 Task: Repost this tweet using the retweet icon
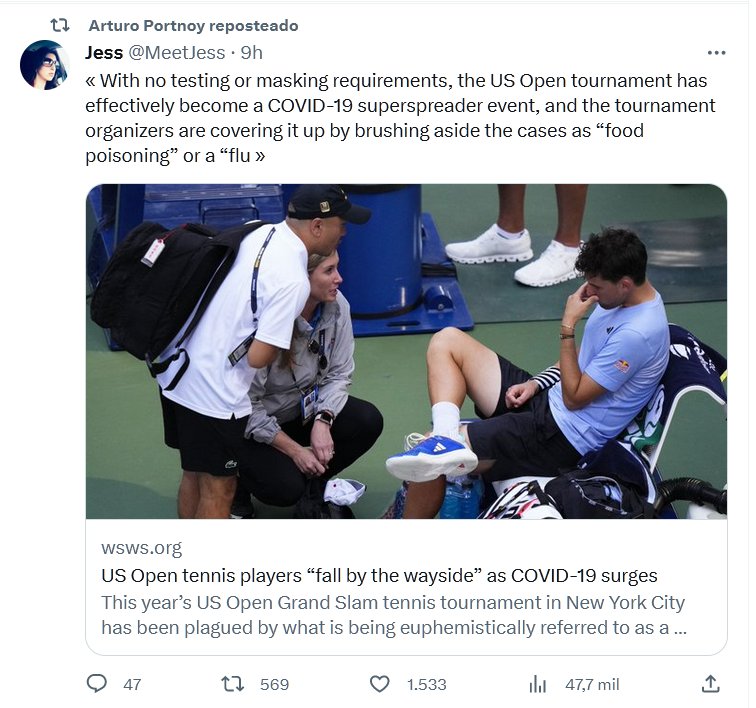coord(232,684)
